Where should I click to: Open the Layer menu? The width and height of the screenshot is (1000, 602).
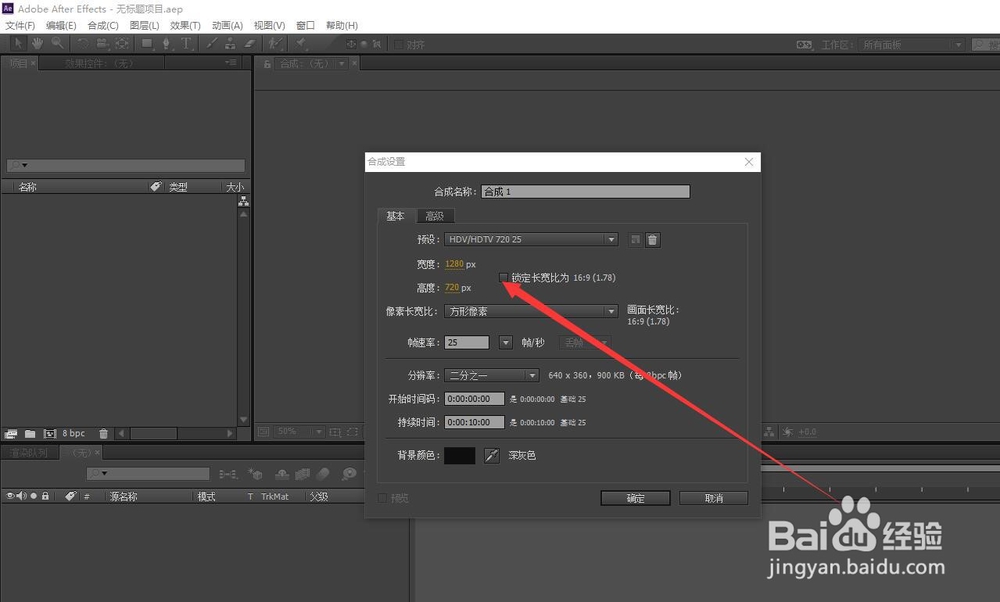click(144, 26)
